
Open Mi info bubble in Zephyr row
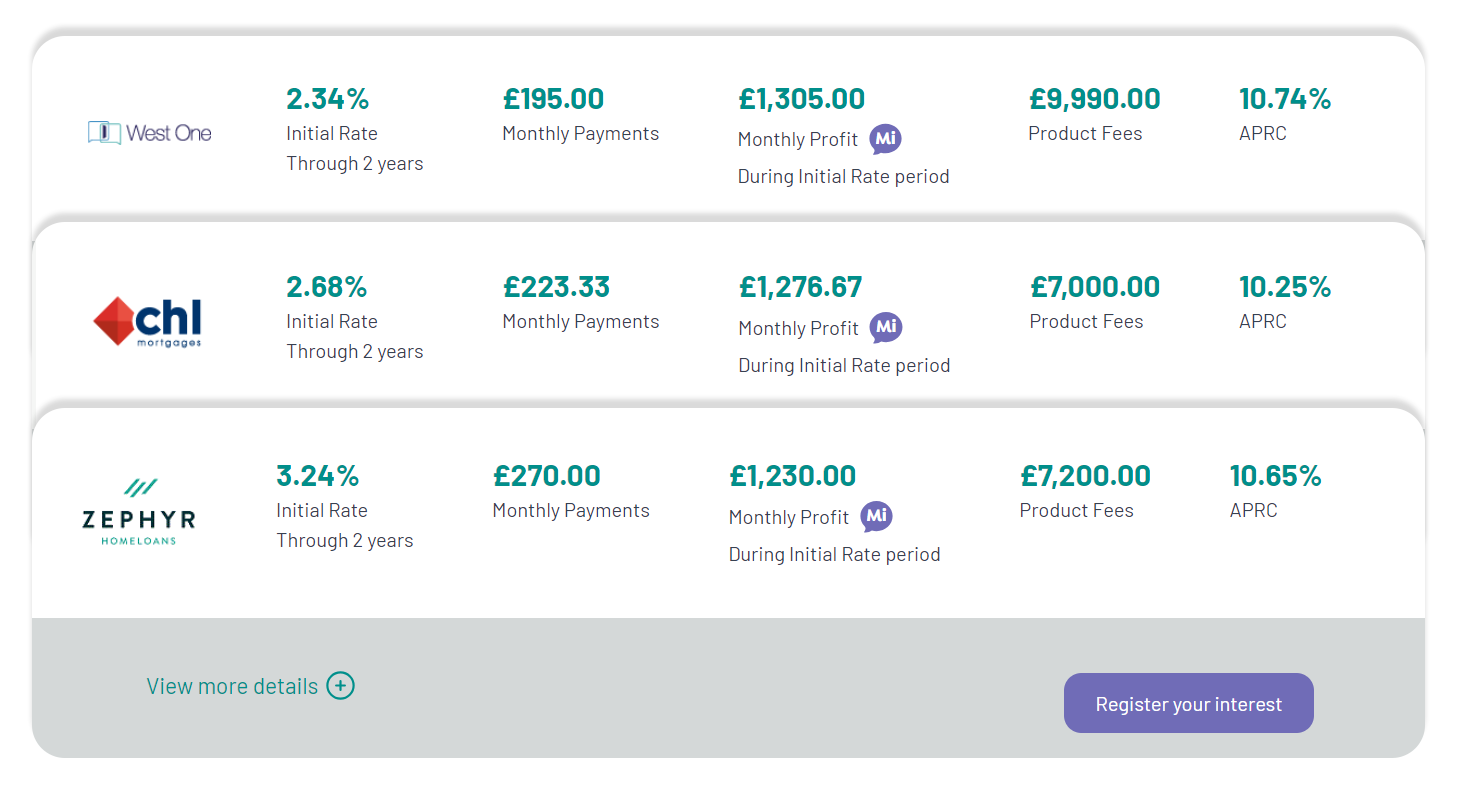click(876, 516)
